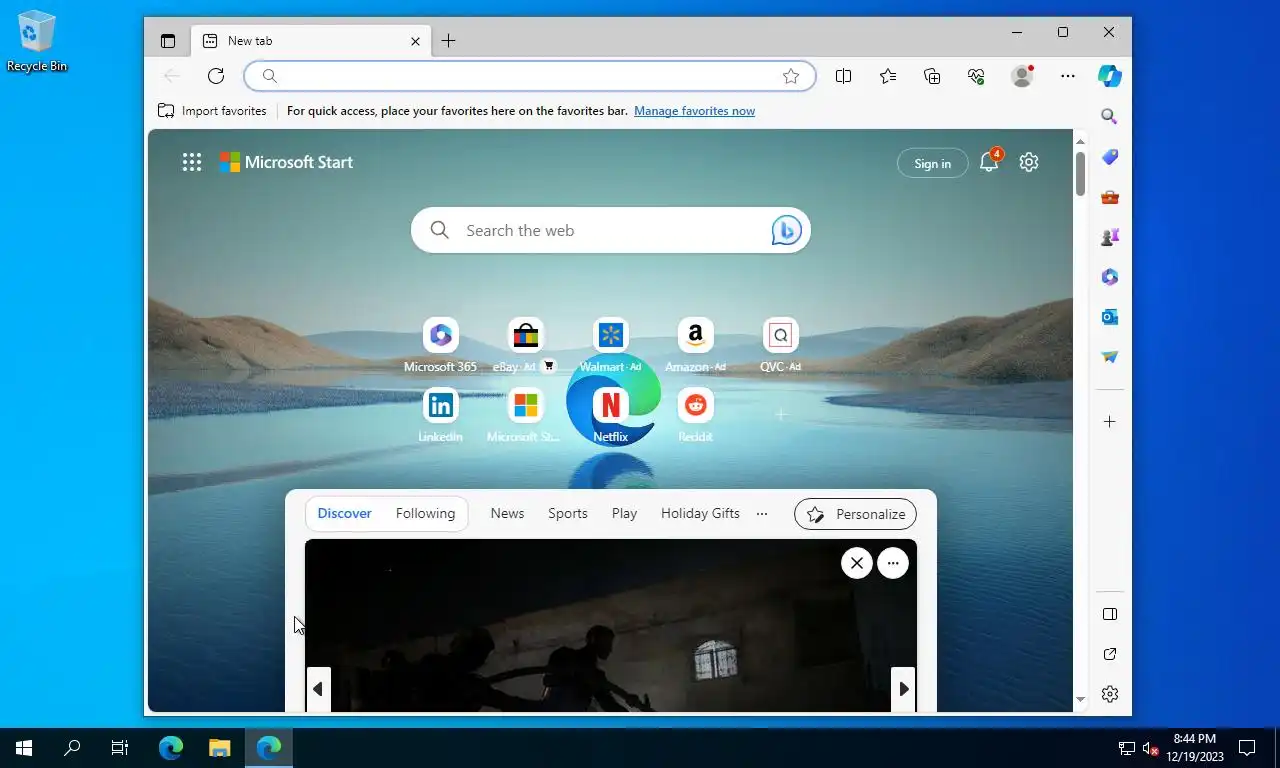The height and width of the screenshot is (768, 1280).
Task: Switch to News tab
Action: pyautogui.click(x=507, y=513)
